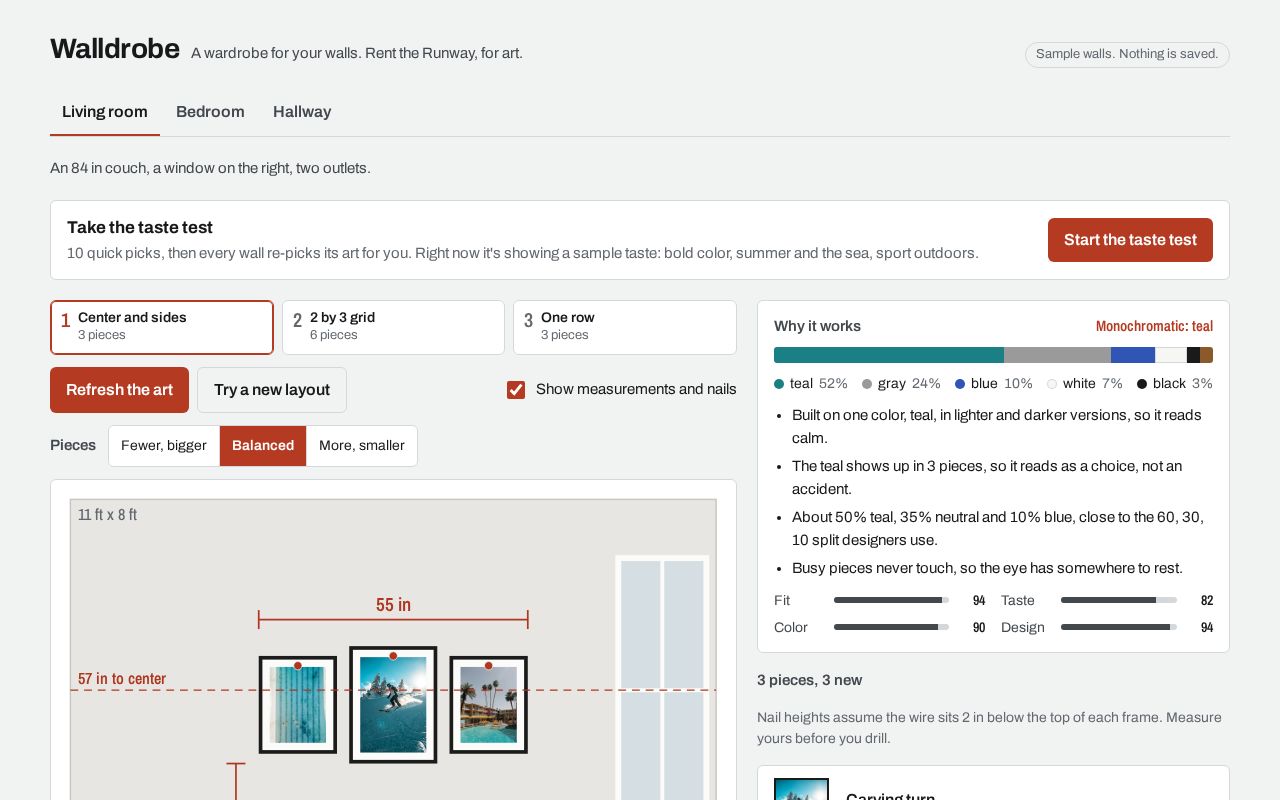Choose More, smaller pieces option
The image size is (1280, 800).
coord(362,446)
